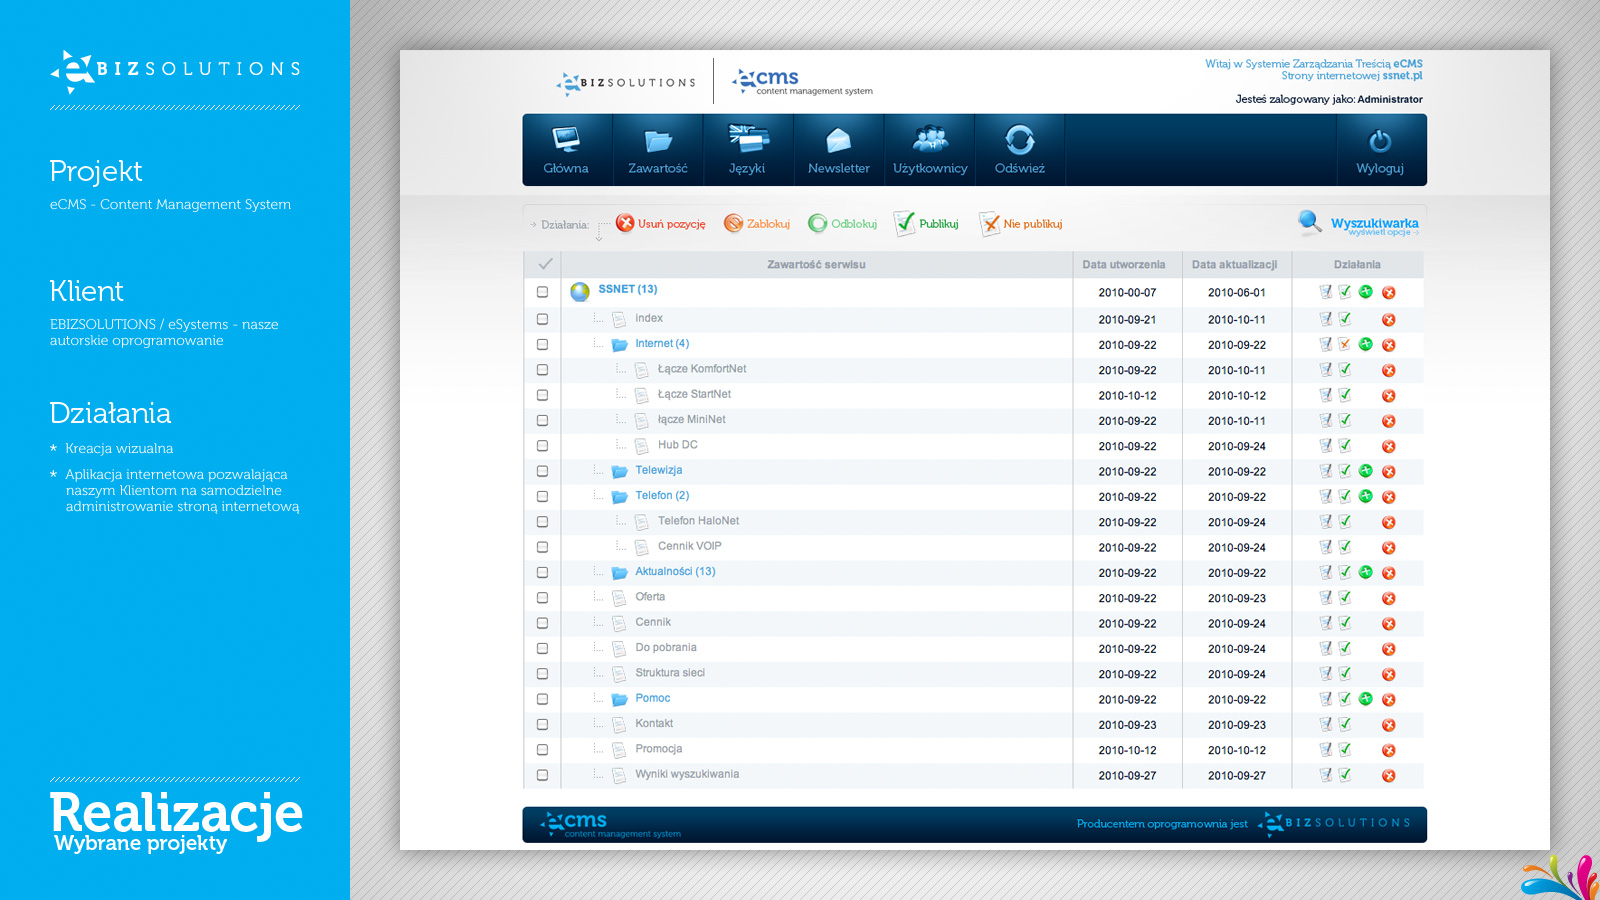Click the Usuń pozycję button
Screen dimensions: 1600x900
(x=660, y=224)
